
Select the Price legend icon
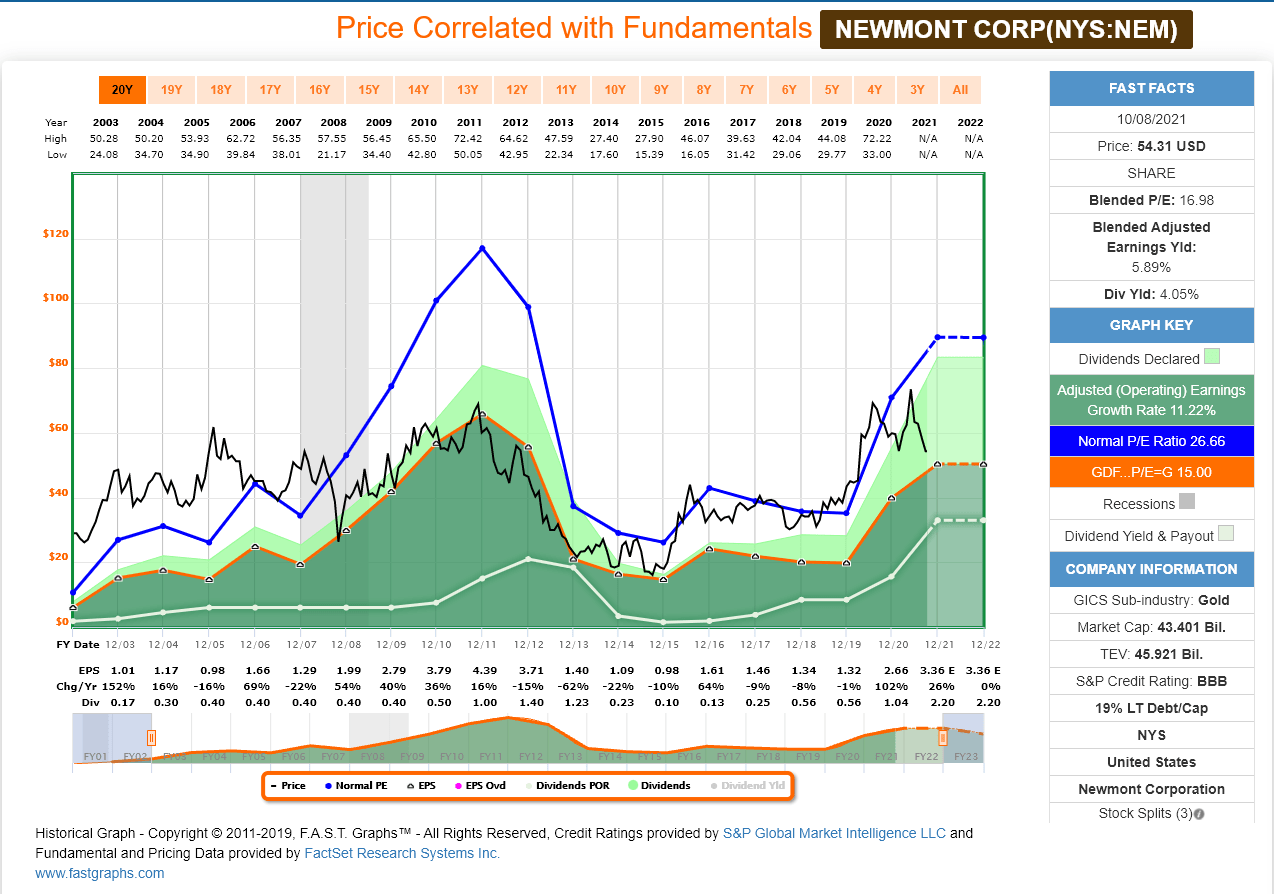pos(274,785)
